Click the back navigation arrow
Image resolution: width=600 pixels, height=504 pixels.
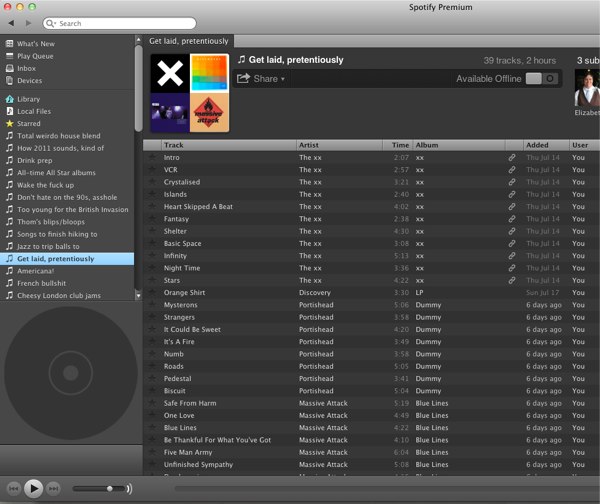[11, 23]
